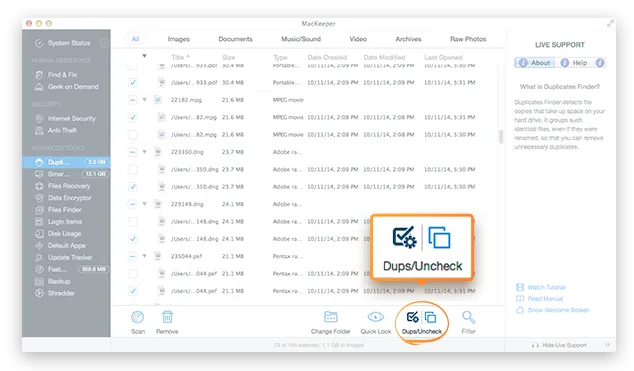Click Hide Live Support
The image size is (634, 371).
[x=560, y=345]
